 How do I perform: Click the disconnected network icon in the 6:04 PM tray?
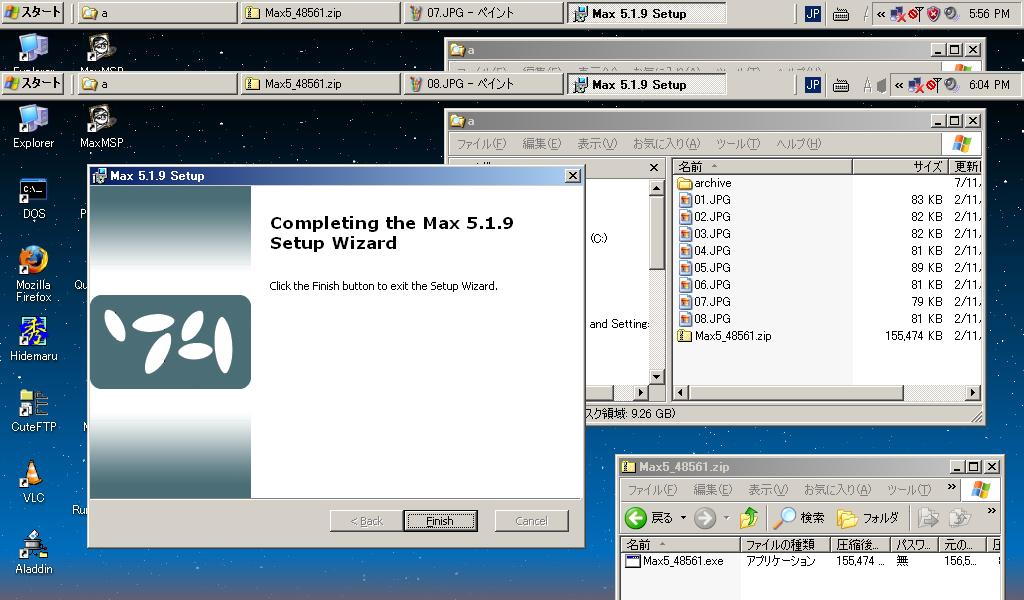click(917, 85)
